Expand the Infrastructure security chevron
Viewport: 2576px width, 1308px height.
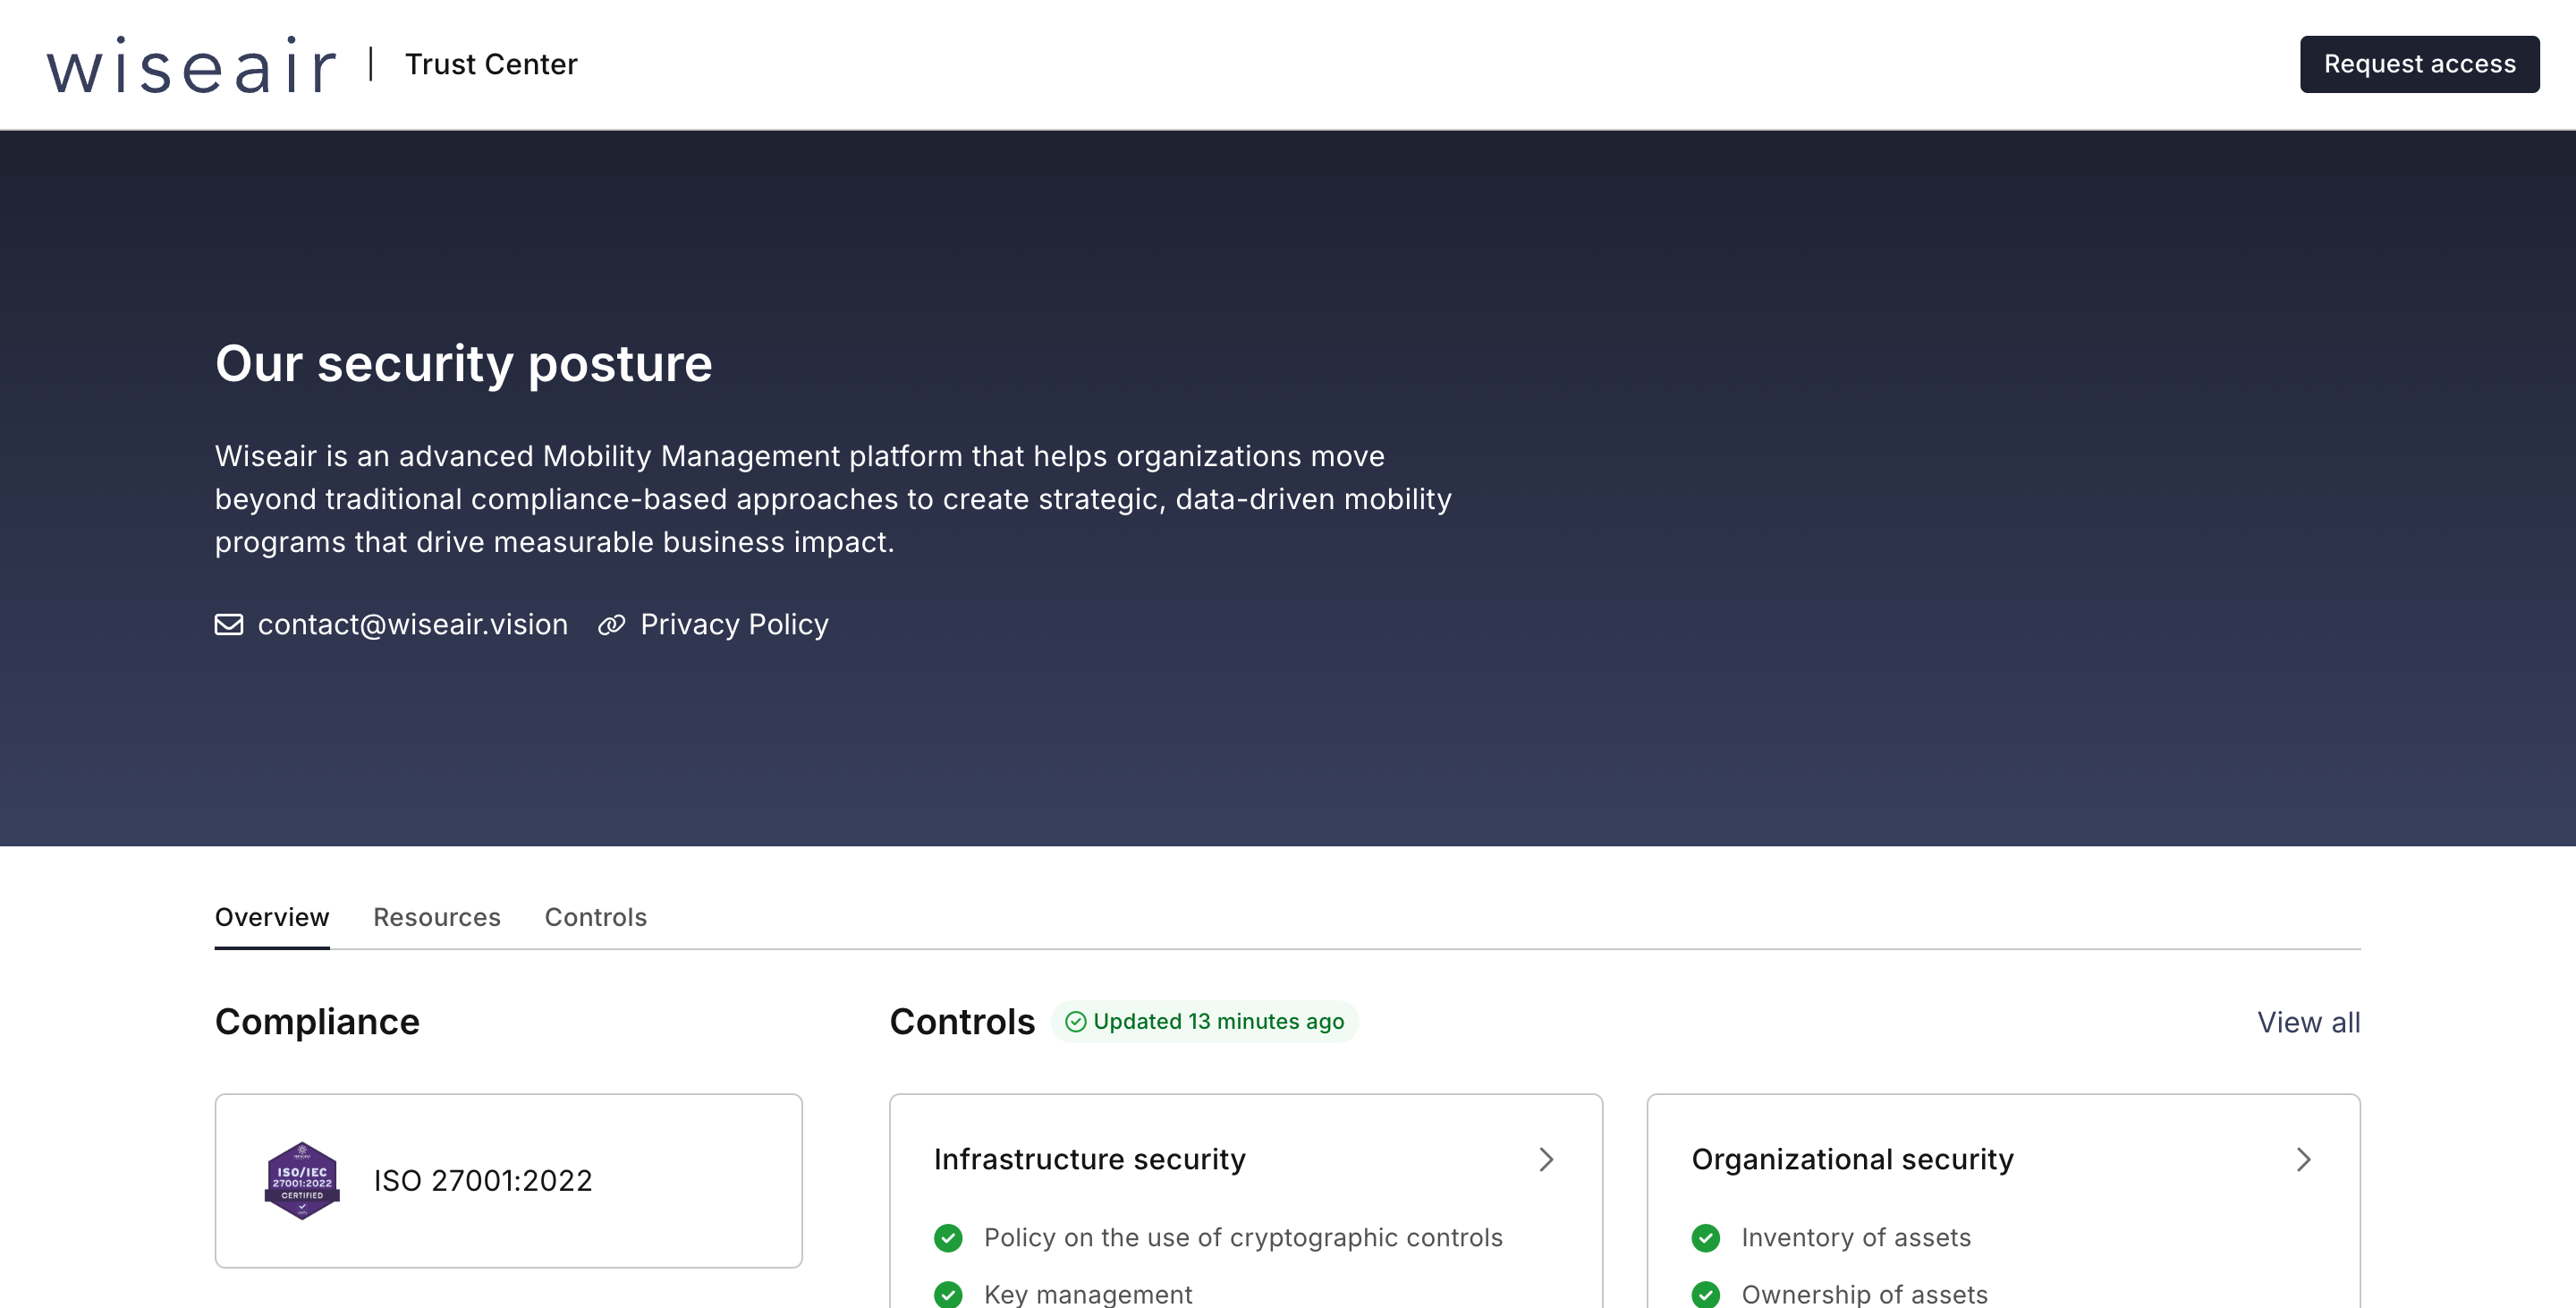[1546, 1159]
